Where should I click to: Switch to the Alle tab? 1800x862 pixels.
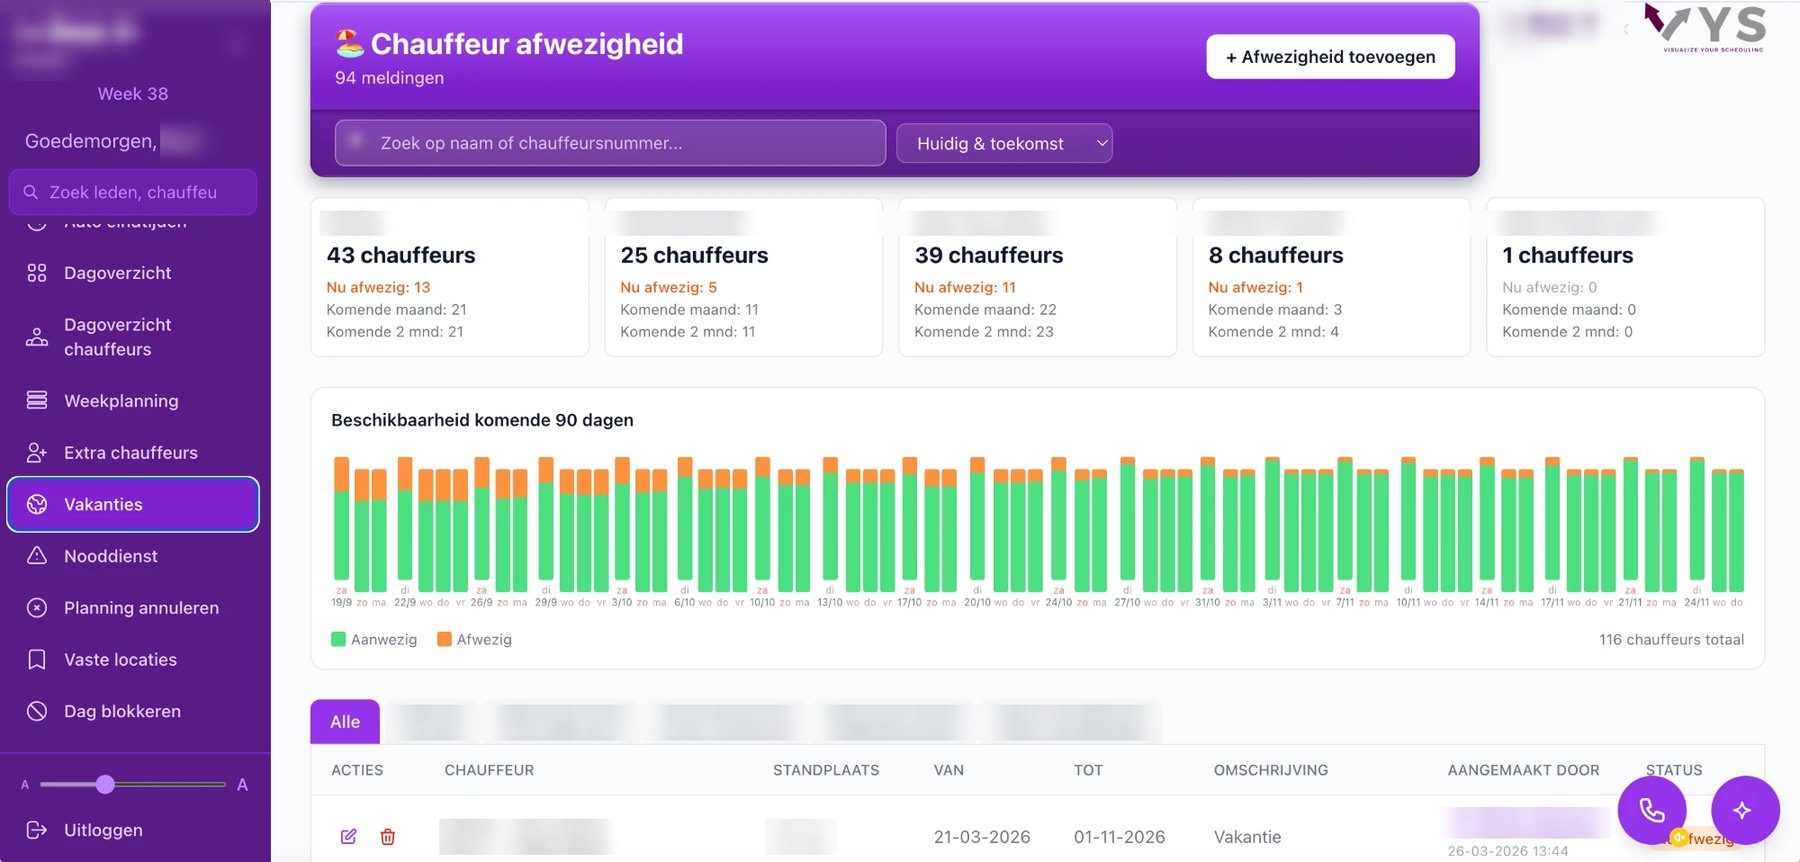[x=345, y=722]
